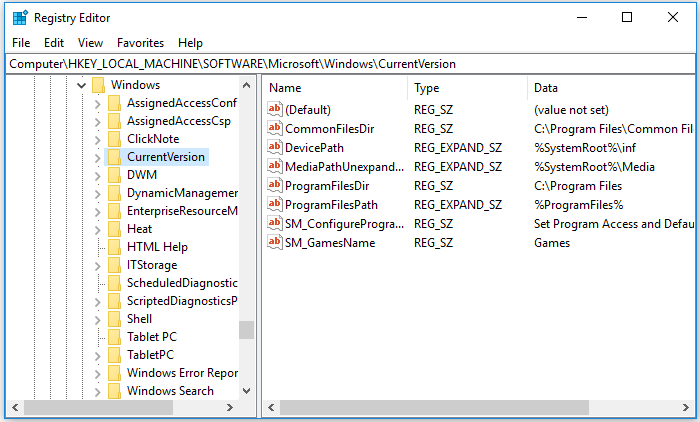Click the (Default) value icon
The width and height of the screenshot is (700, 422).
[275, 109]
